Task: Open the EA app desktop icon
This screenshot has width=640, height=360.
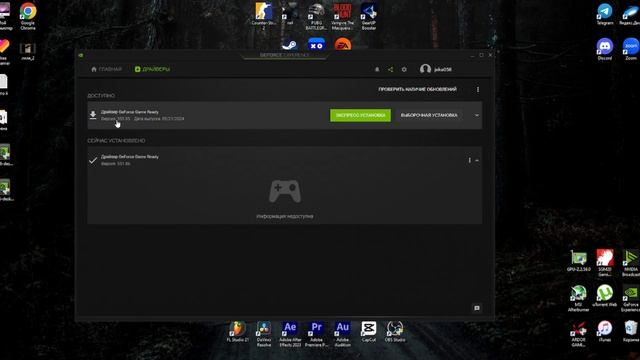Action: [343, 44]
